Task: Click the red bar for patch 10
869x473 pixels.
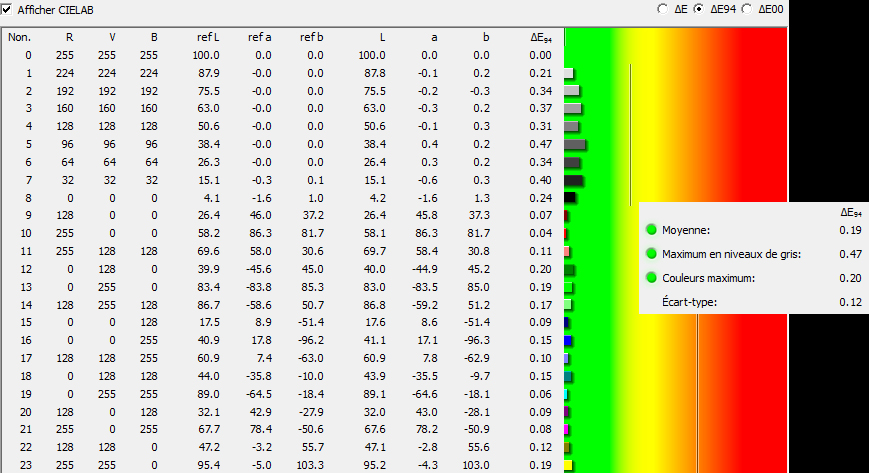Action: 565,233
